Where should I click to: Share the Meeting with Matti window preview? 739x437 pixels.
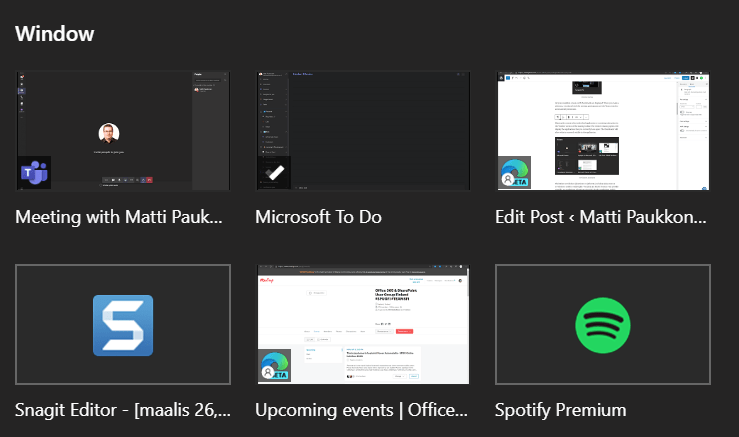[x=123, y=130]
